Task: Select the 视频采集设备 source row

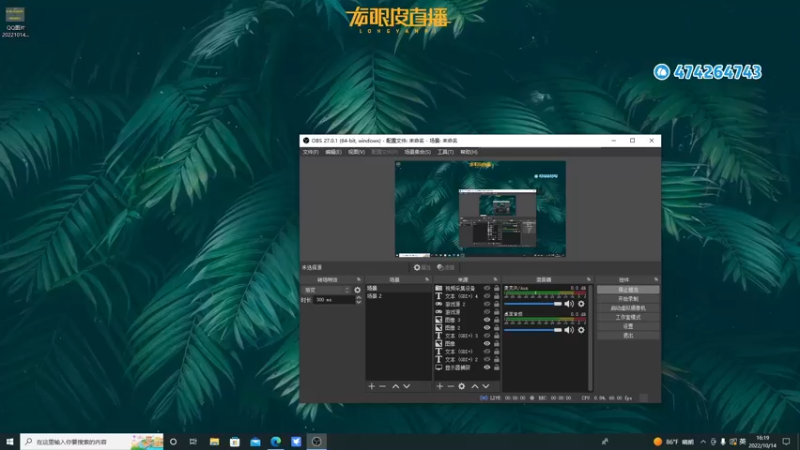Action: tap(467, 288)
